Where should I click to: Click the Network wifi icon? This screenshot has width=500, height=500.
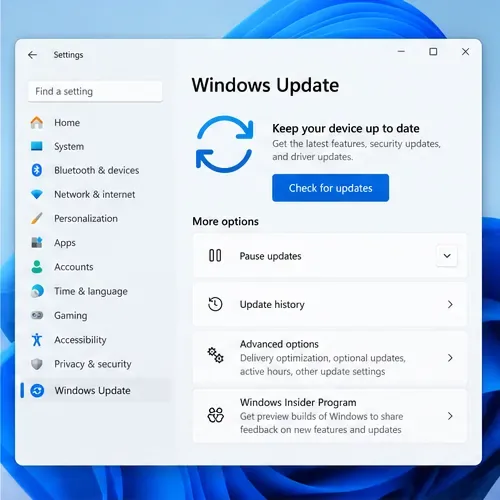coord(37,194)
